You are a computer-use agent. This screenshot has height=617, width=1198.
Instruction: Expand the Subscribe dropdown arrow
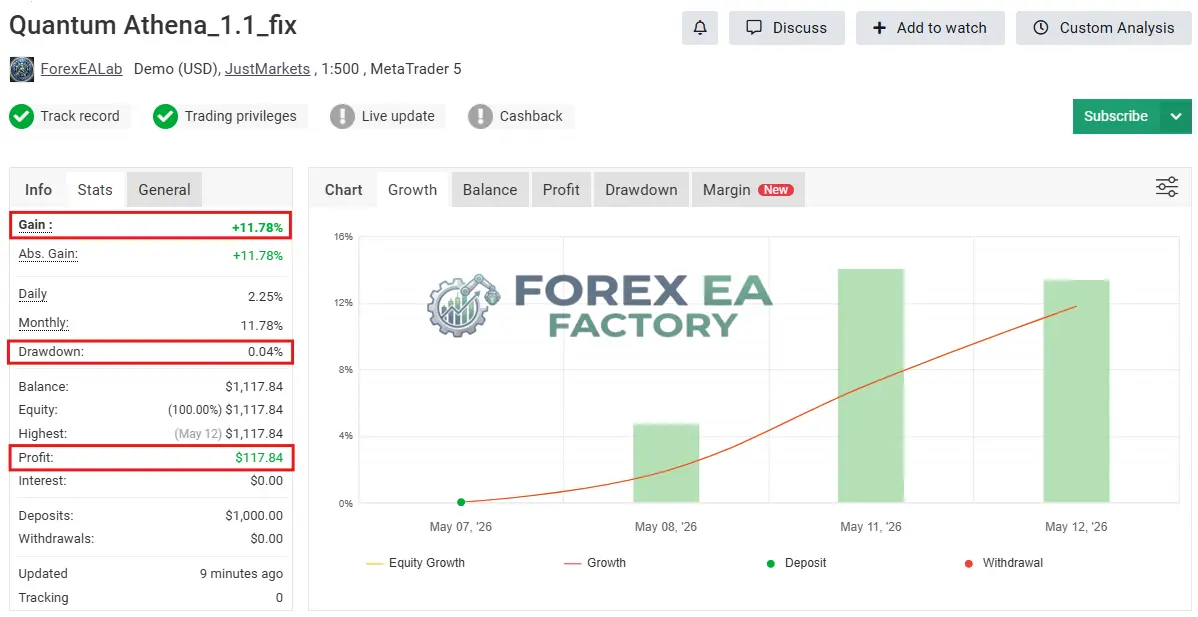coord(1176,116)
